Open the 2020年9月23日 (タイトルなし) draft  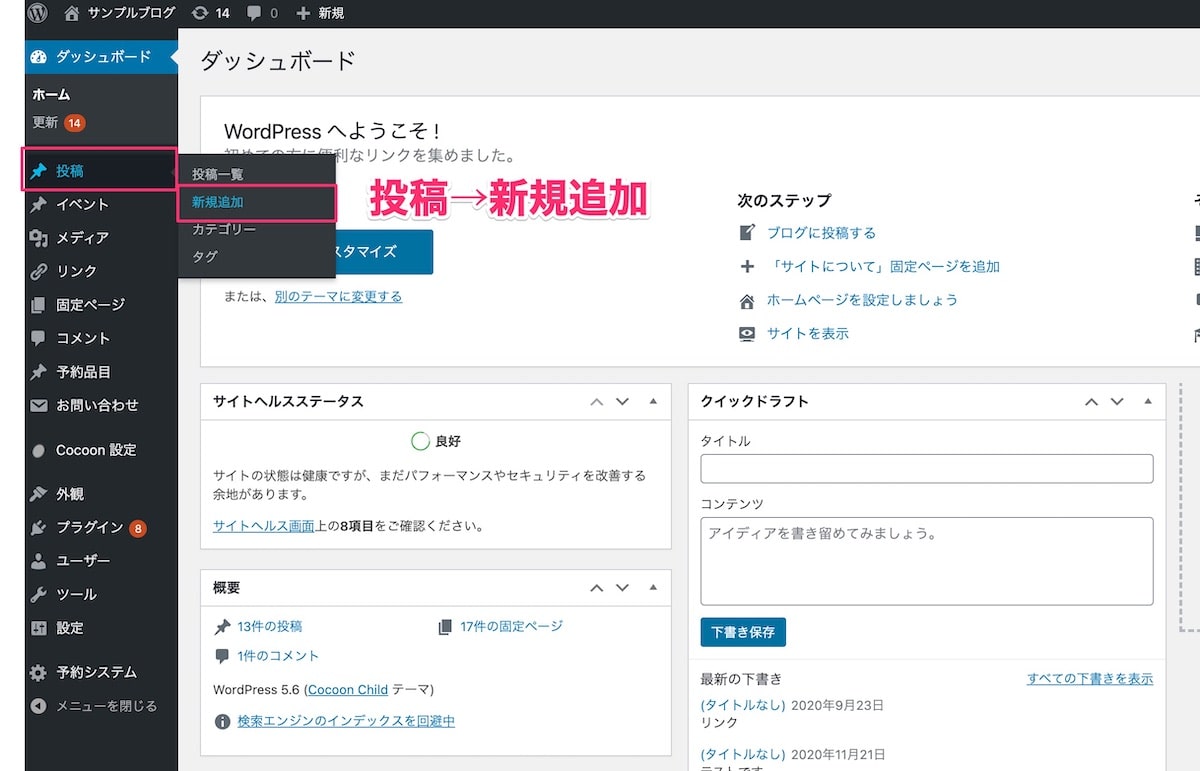[x=743, y=705]
